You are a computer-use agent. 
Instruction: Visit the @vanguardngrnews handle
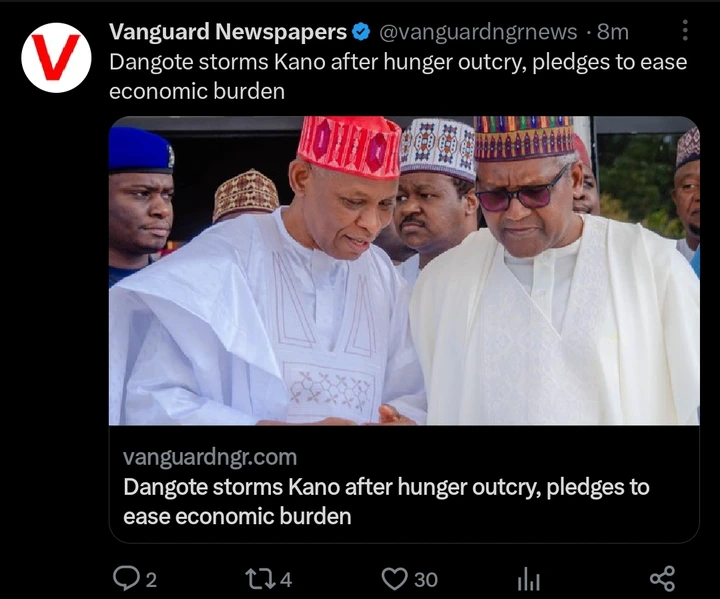pos(478,32)
